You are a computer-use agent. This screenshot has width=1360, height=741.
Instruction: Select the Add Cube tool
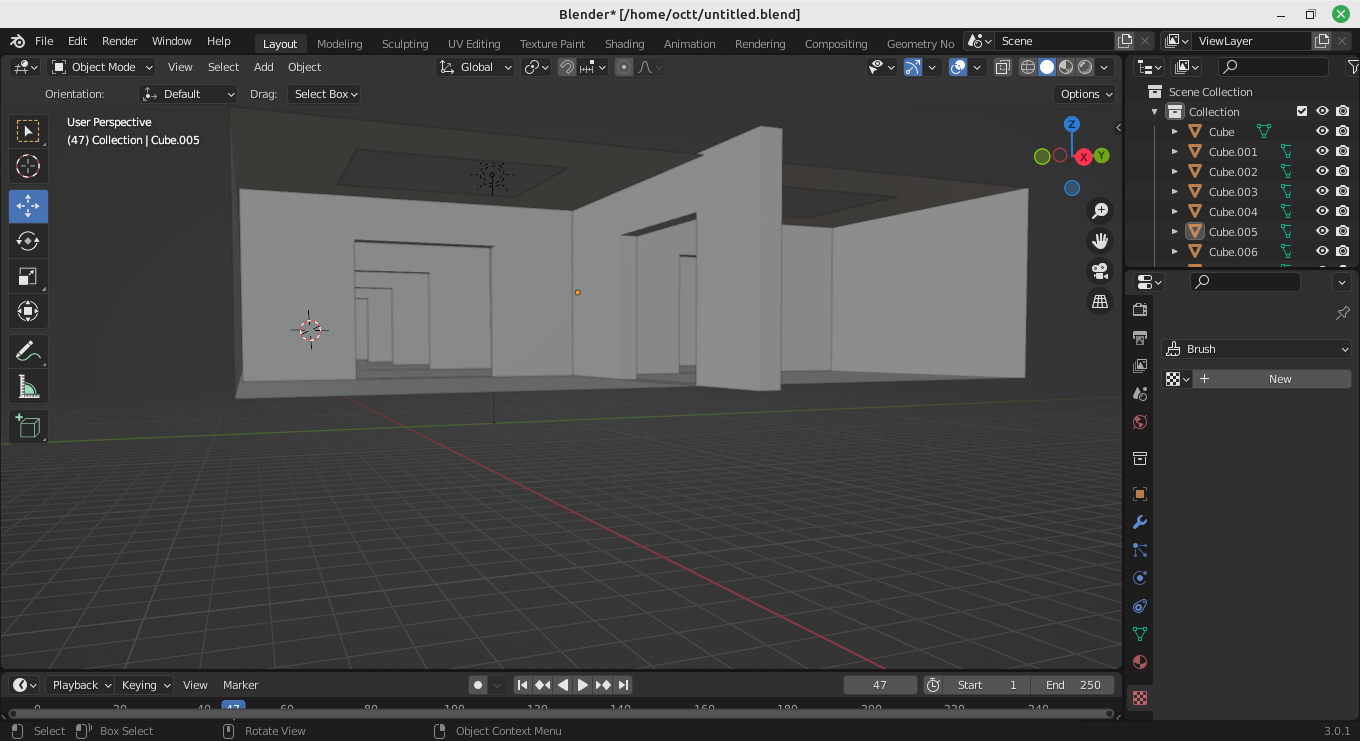click(x=28, y=427)
